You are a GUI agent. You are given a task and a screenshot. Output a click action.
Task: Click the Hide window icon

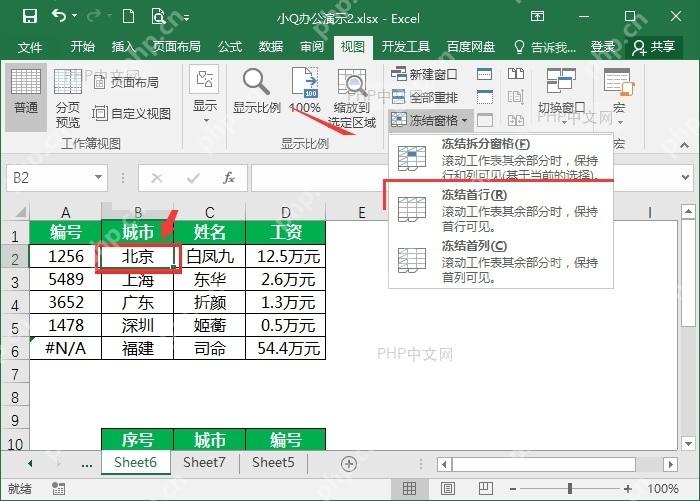tap(484, 96)
